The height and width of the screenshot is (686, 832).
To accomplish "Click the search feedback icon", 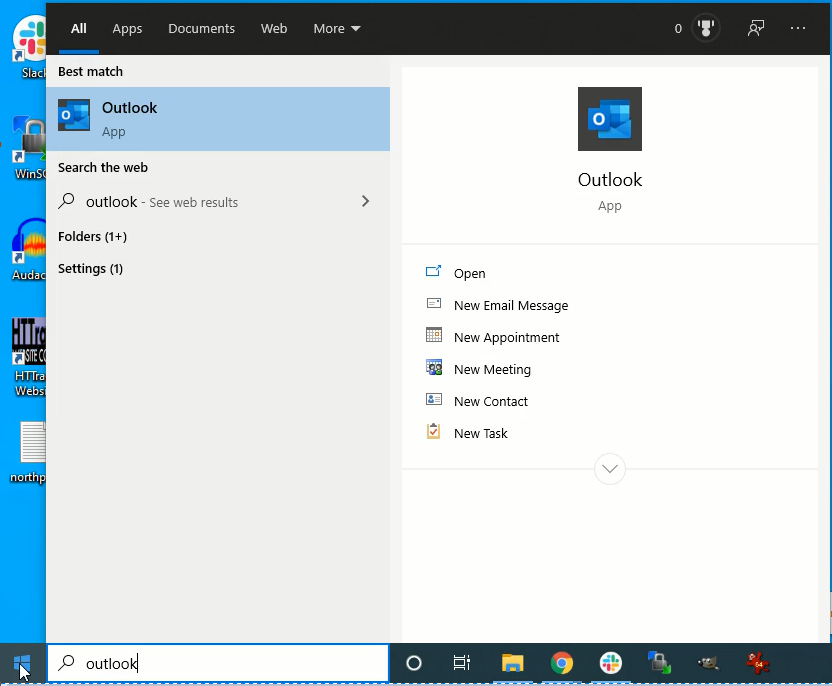I will 756,29.
